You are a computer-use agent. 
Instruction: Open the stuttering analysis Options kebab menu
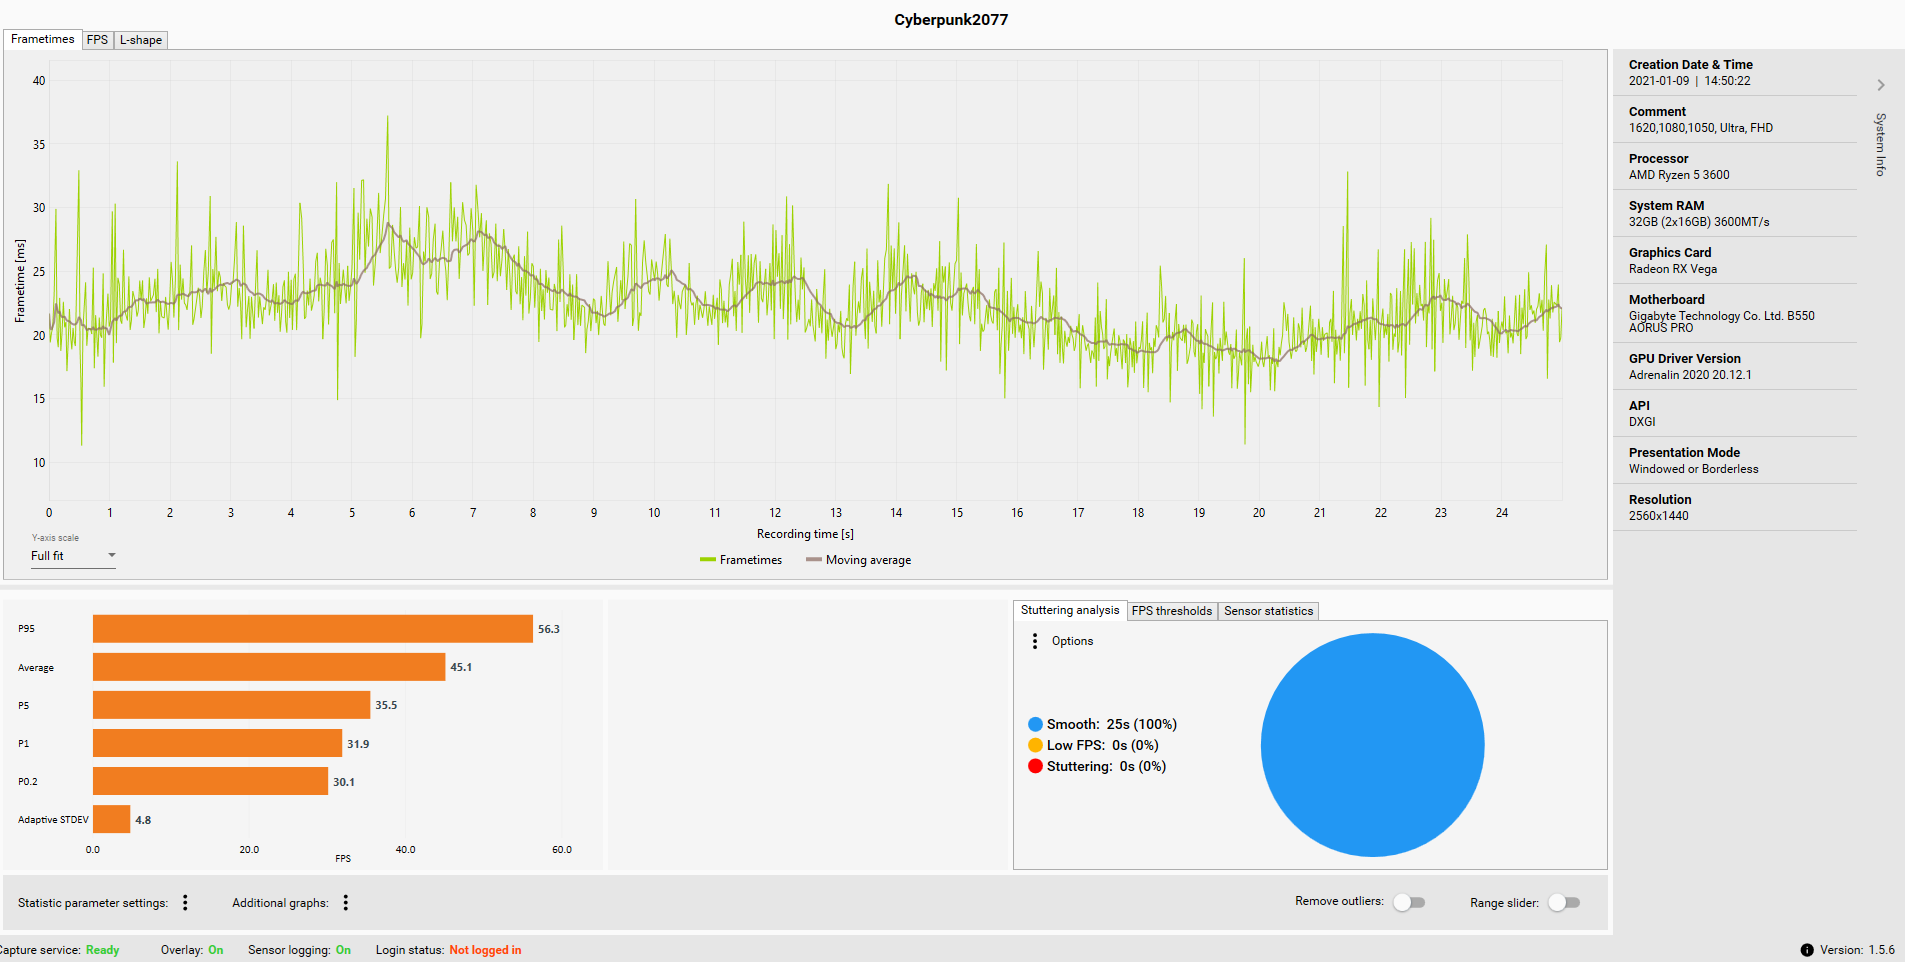[1035, 641]
